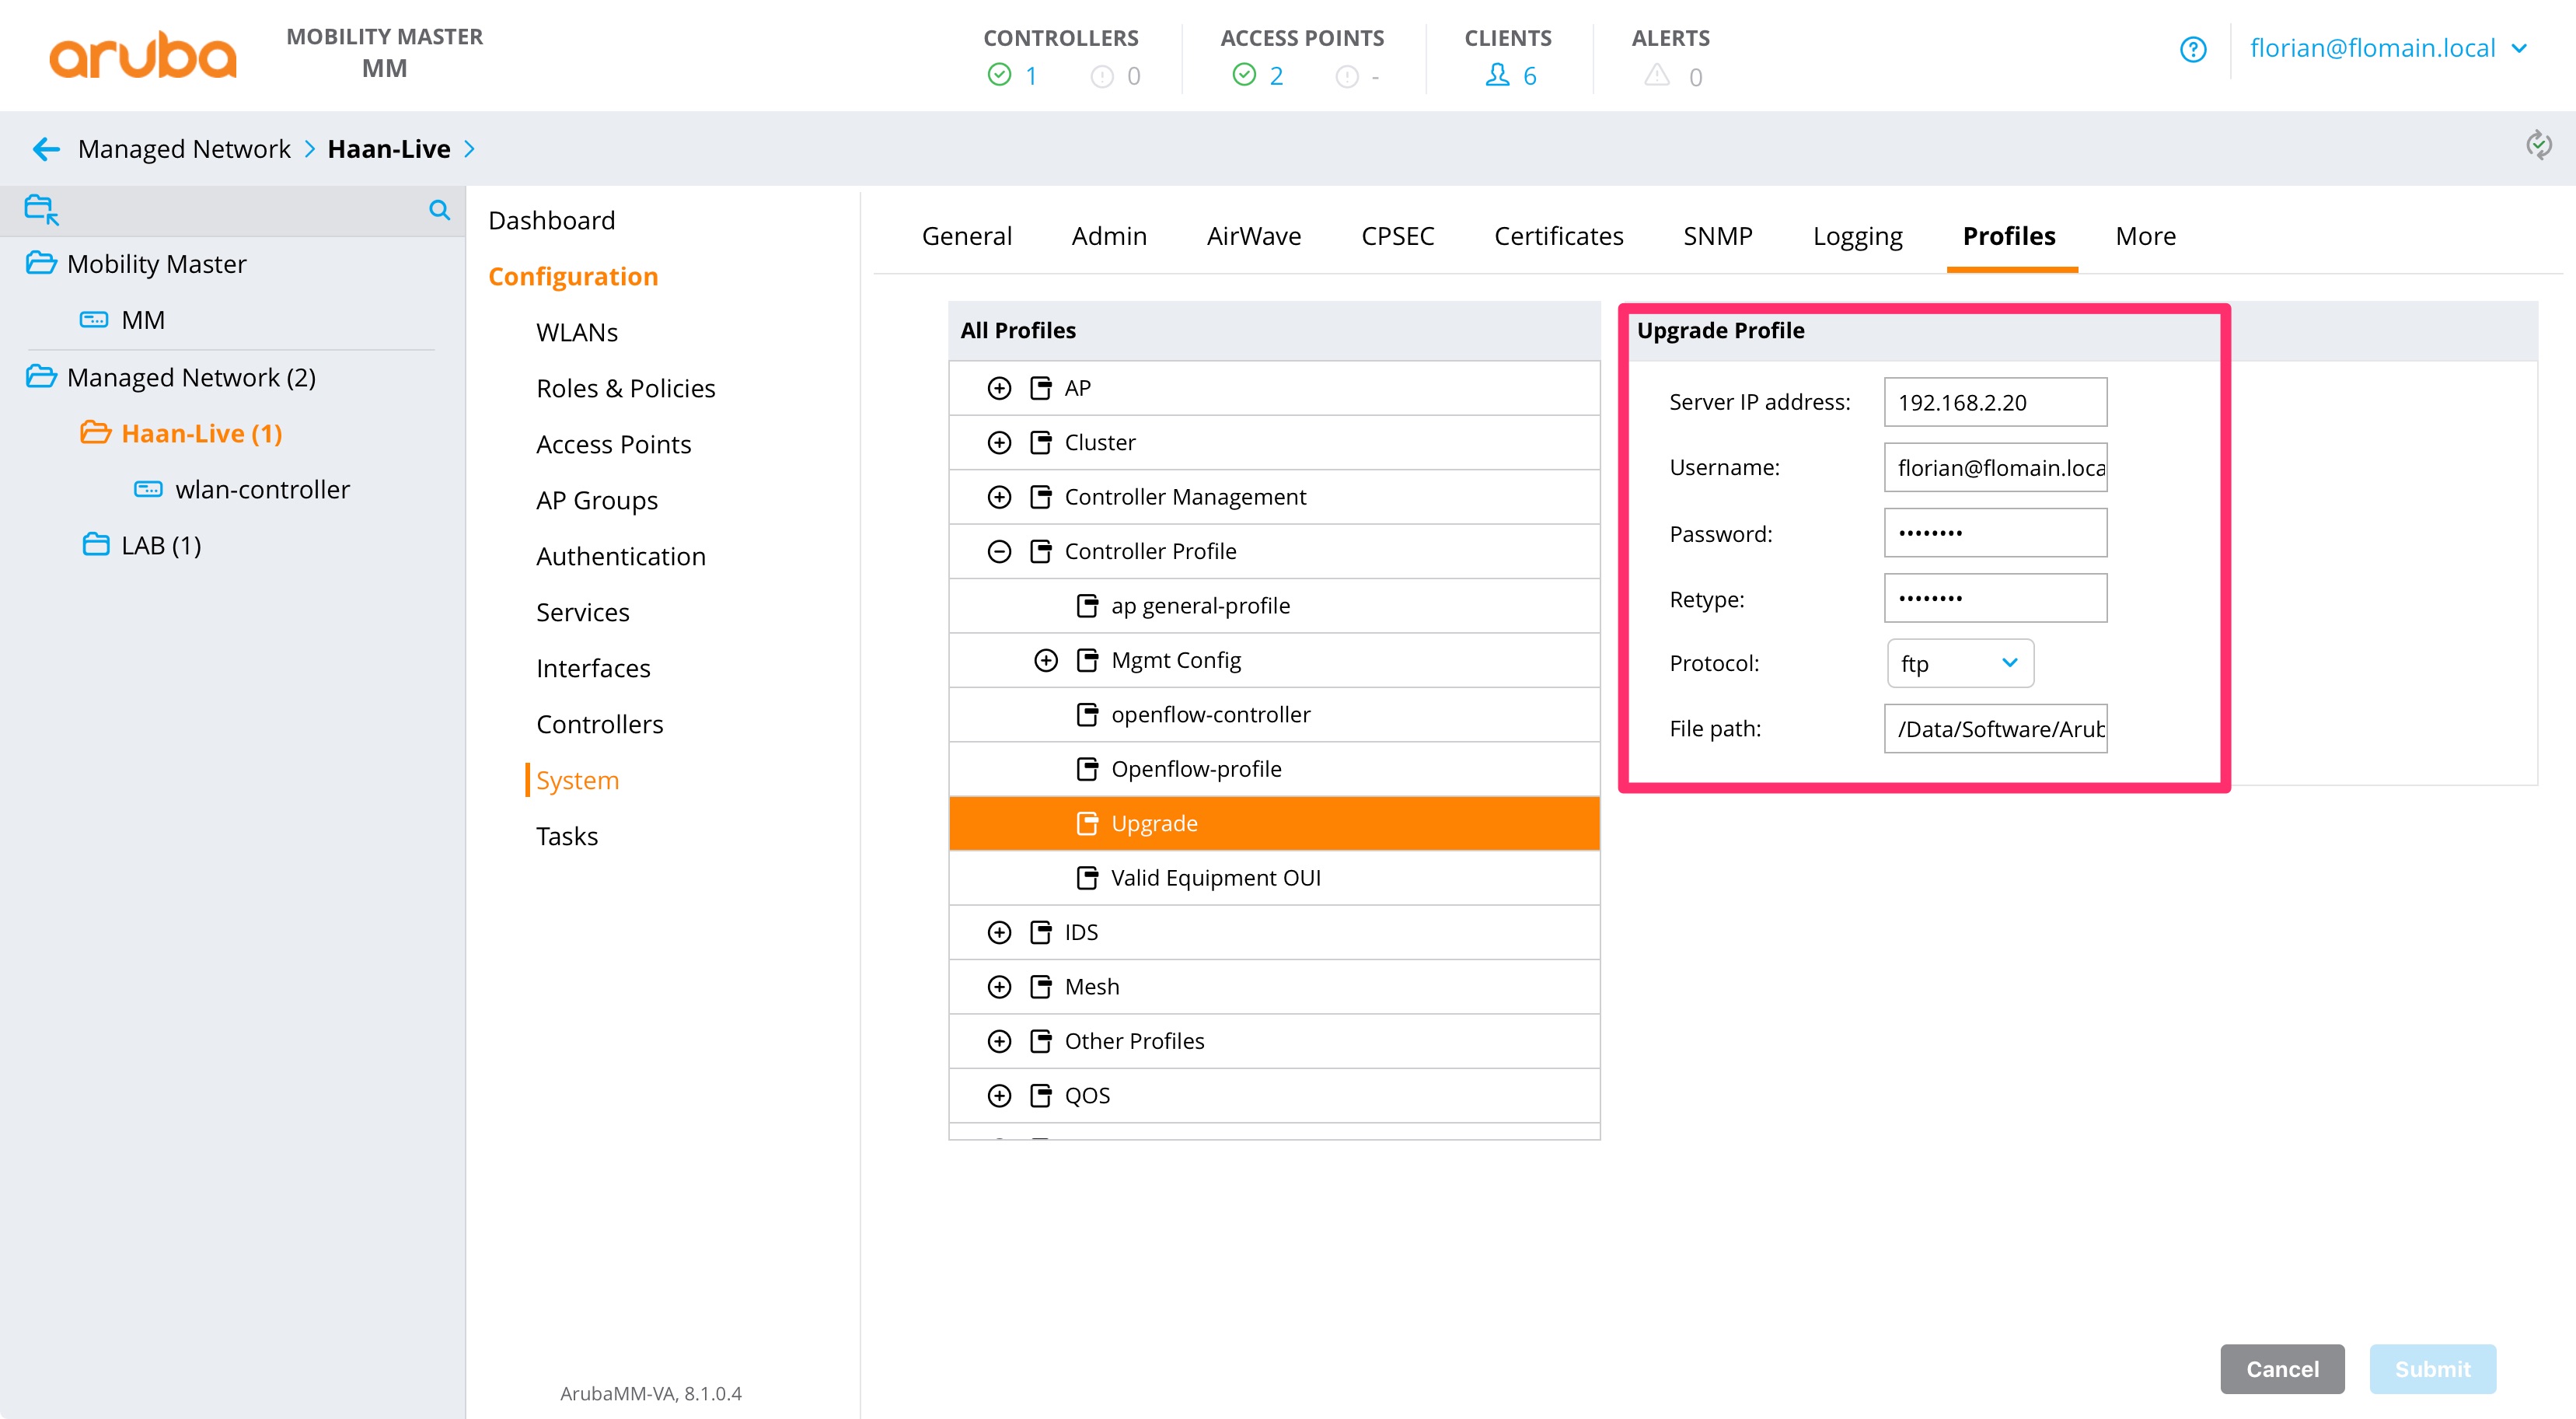Expand the Cluster profile group
The height and width of the screenshot is (1419, 2576).
pyautogui.click(x=999, y=442)
